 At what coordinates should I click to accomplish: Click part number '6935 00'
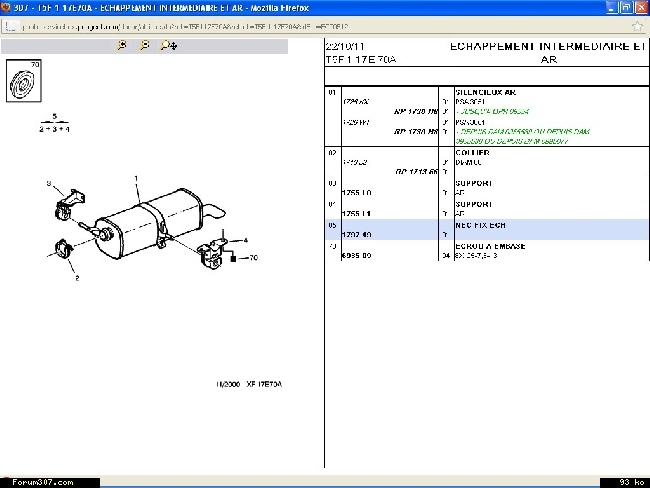[357, 255]
